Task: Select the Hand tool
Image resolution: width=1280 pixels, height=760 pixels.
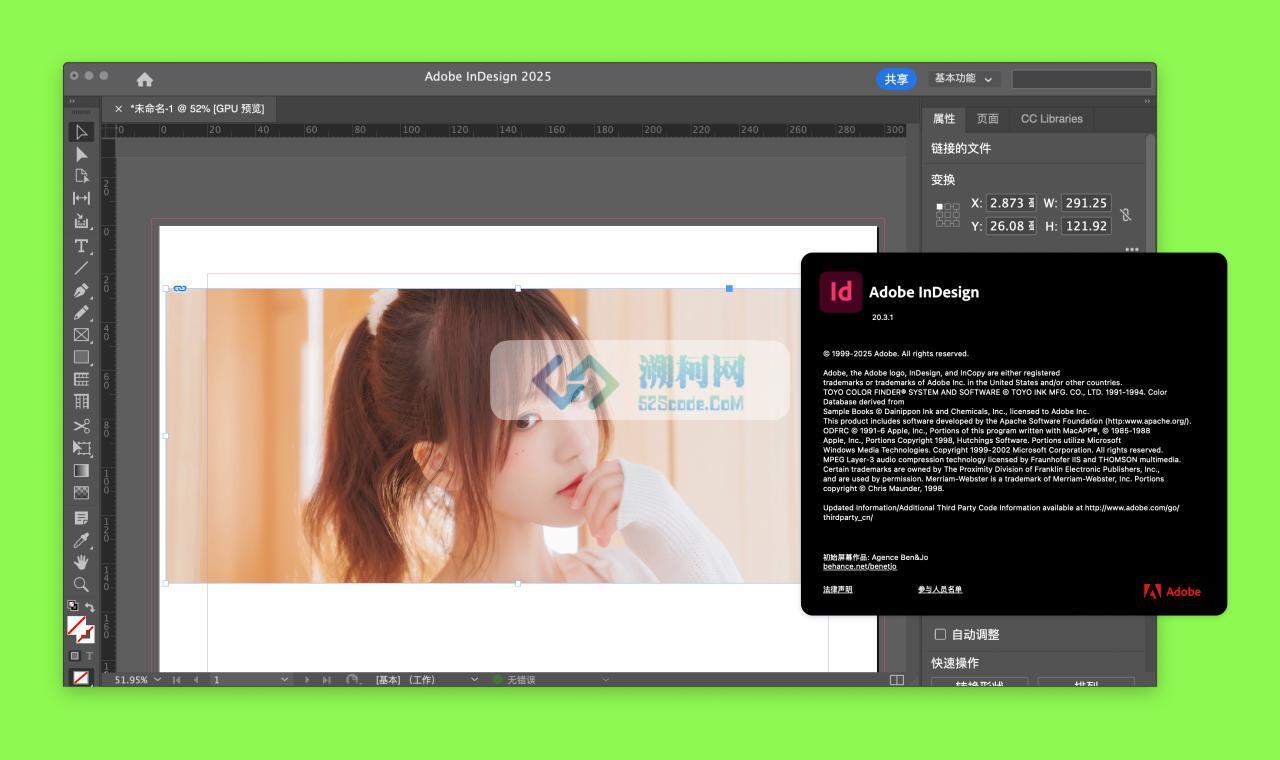Action: click(82, 562)
